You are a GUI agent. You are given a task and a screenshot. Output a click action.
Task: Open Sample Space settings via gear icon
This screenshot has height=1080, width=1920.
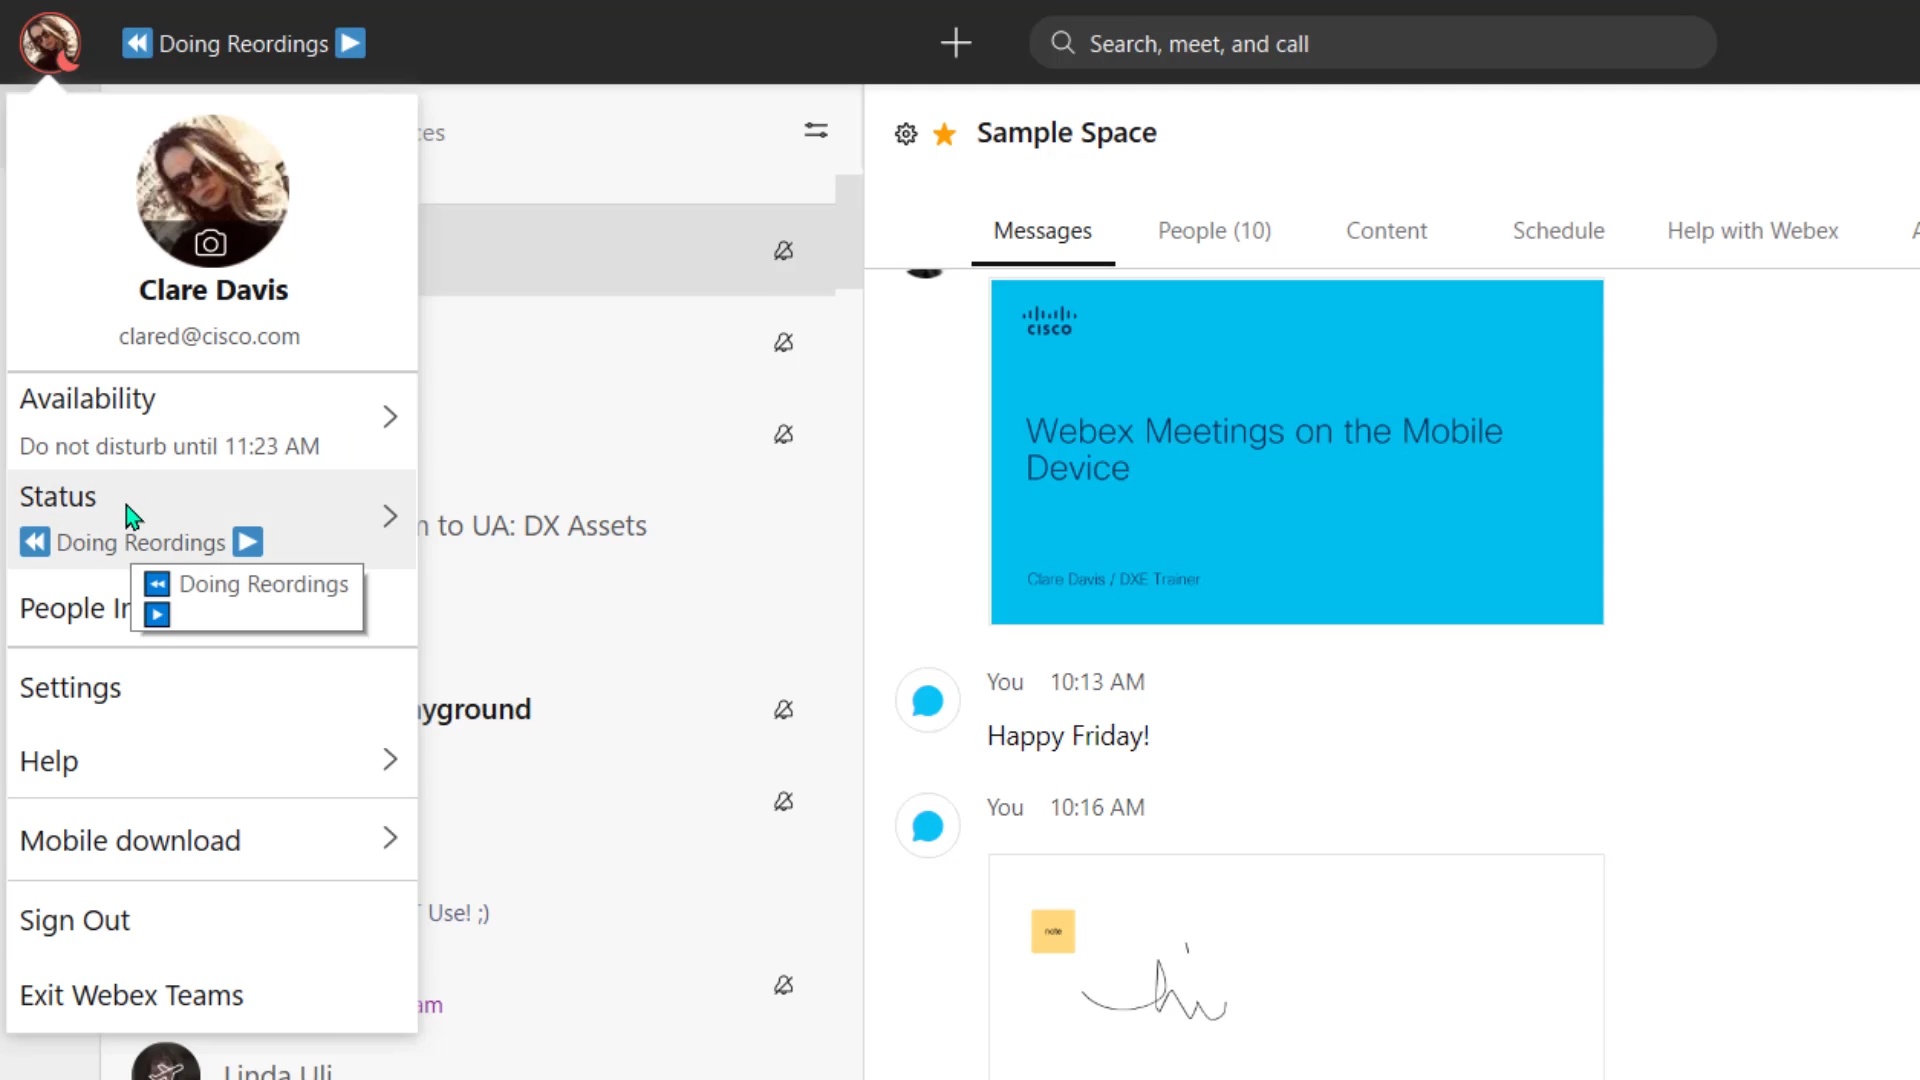point(905,133)
